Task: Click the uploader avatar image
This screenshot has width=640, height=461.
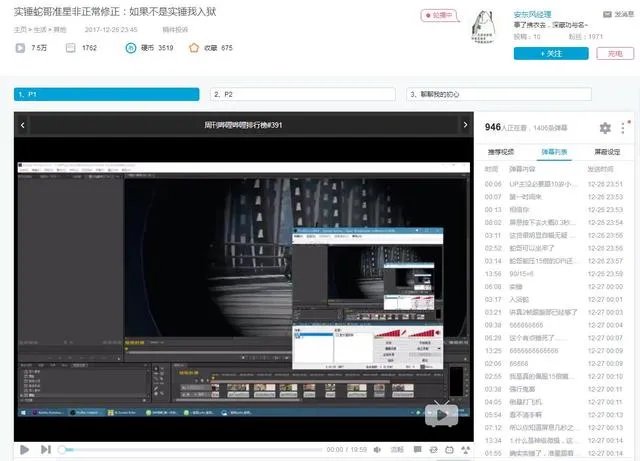Action: pos(483,27)
